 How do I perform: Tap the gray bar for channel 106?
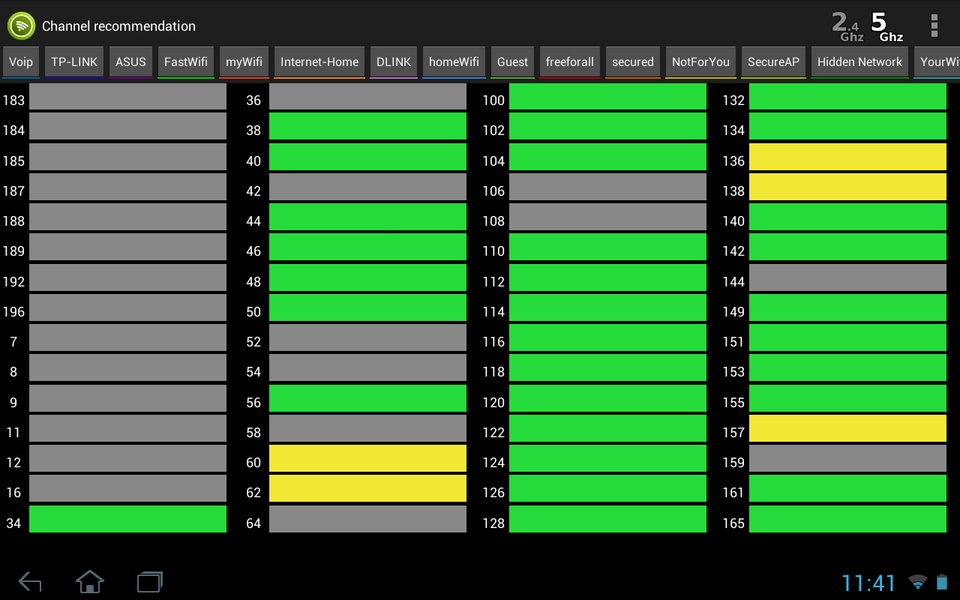pyautogui.click(x=608, y=187)
